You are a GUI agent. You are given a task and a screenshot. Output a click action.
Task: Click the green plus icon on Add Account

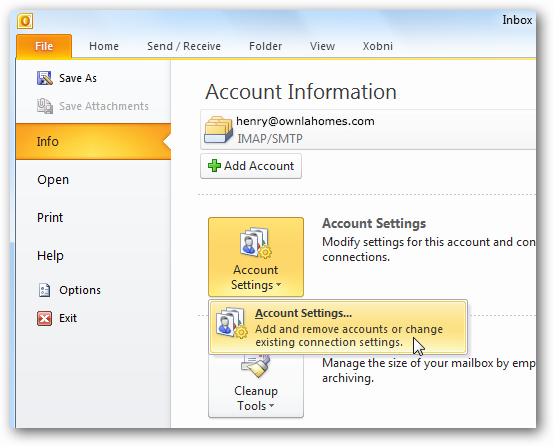pyautogui.click(x=214, y=165)
